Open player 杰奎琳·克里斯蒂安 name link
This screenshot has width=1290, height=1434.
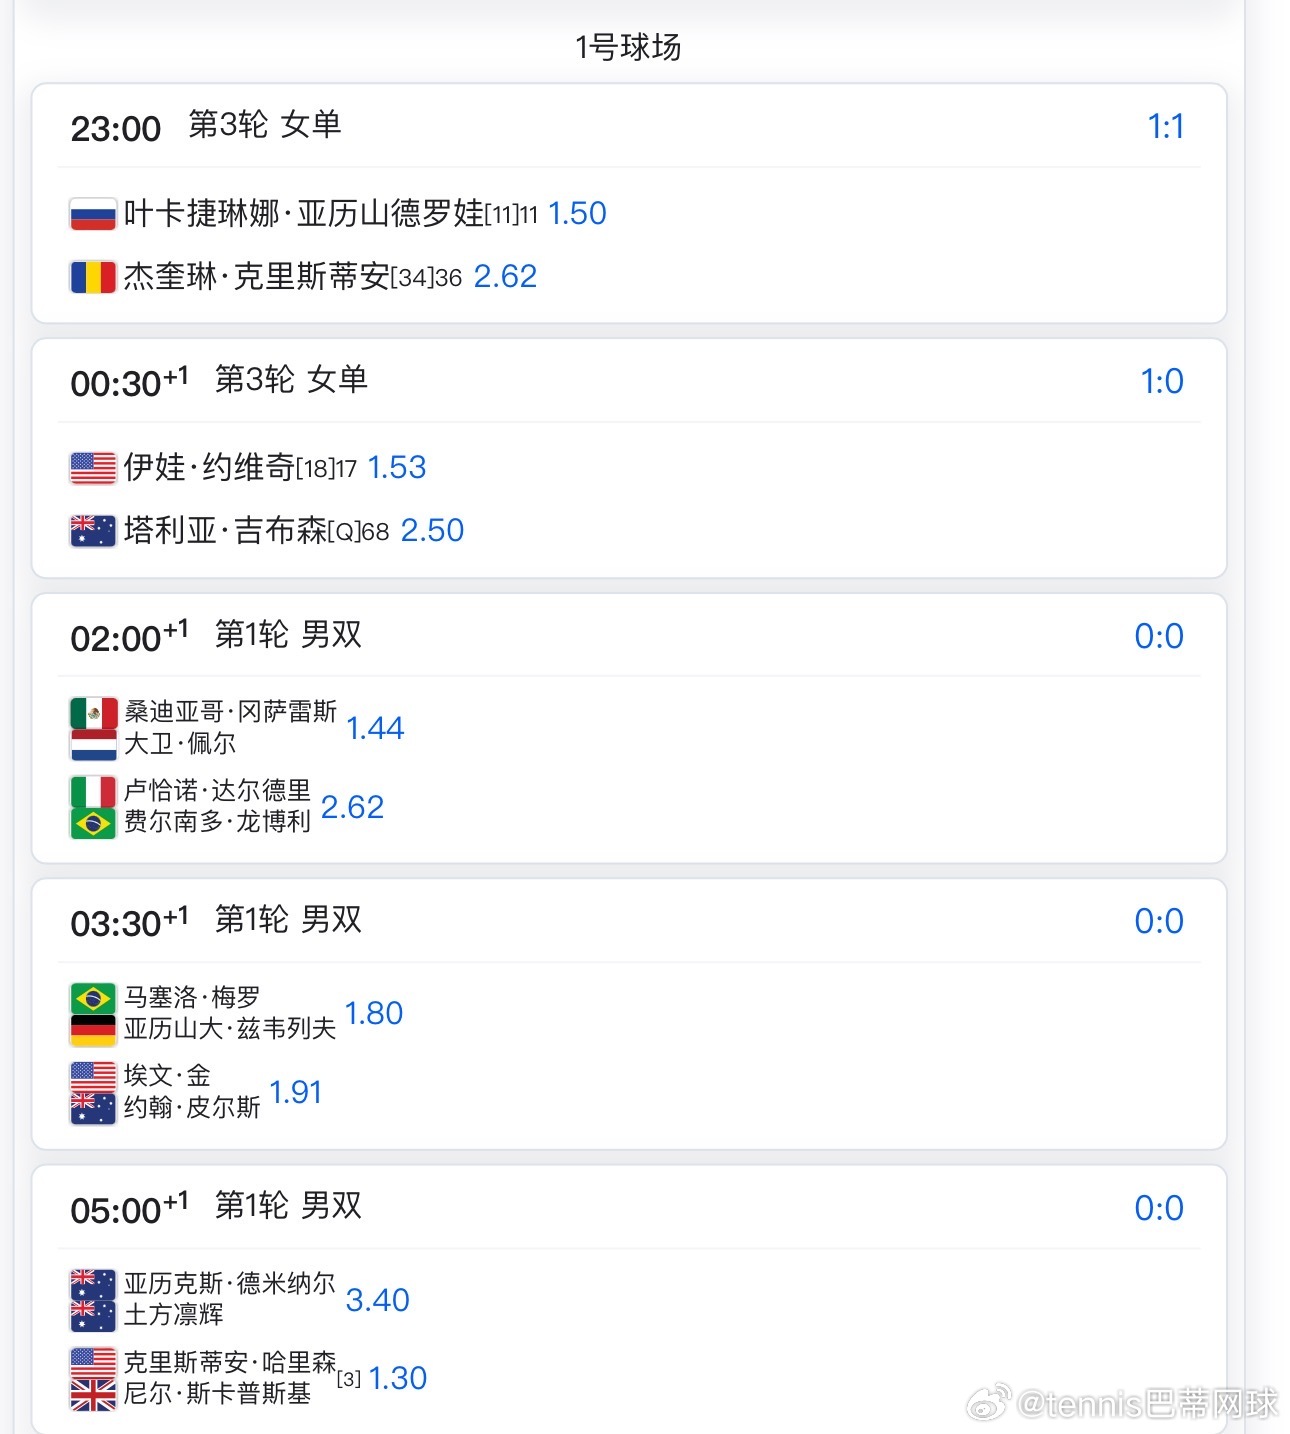click(256, 277)
